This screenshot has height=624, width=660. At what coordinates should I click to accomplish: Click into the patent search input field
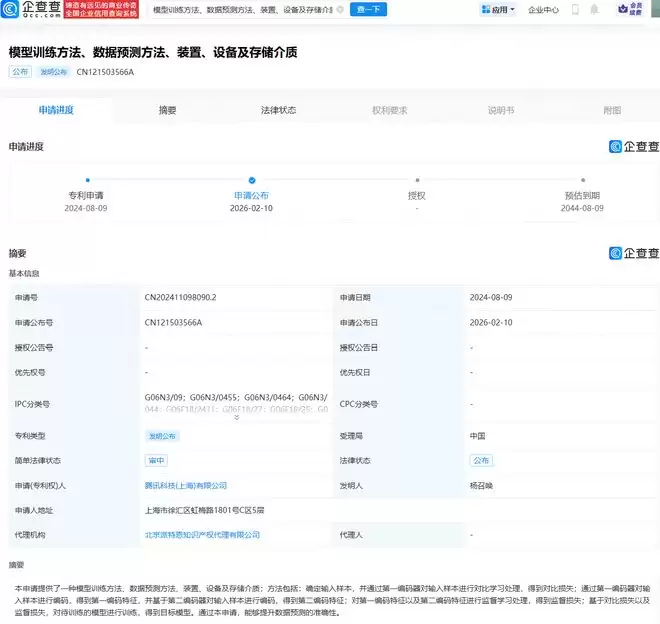coord(240,10)
